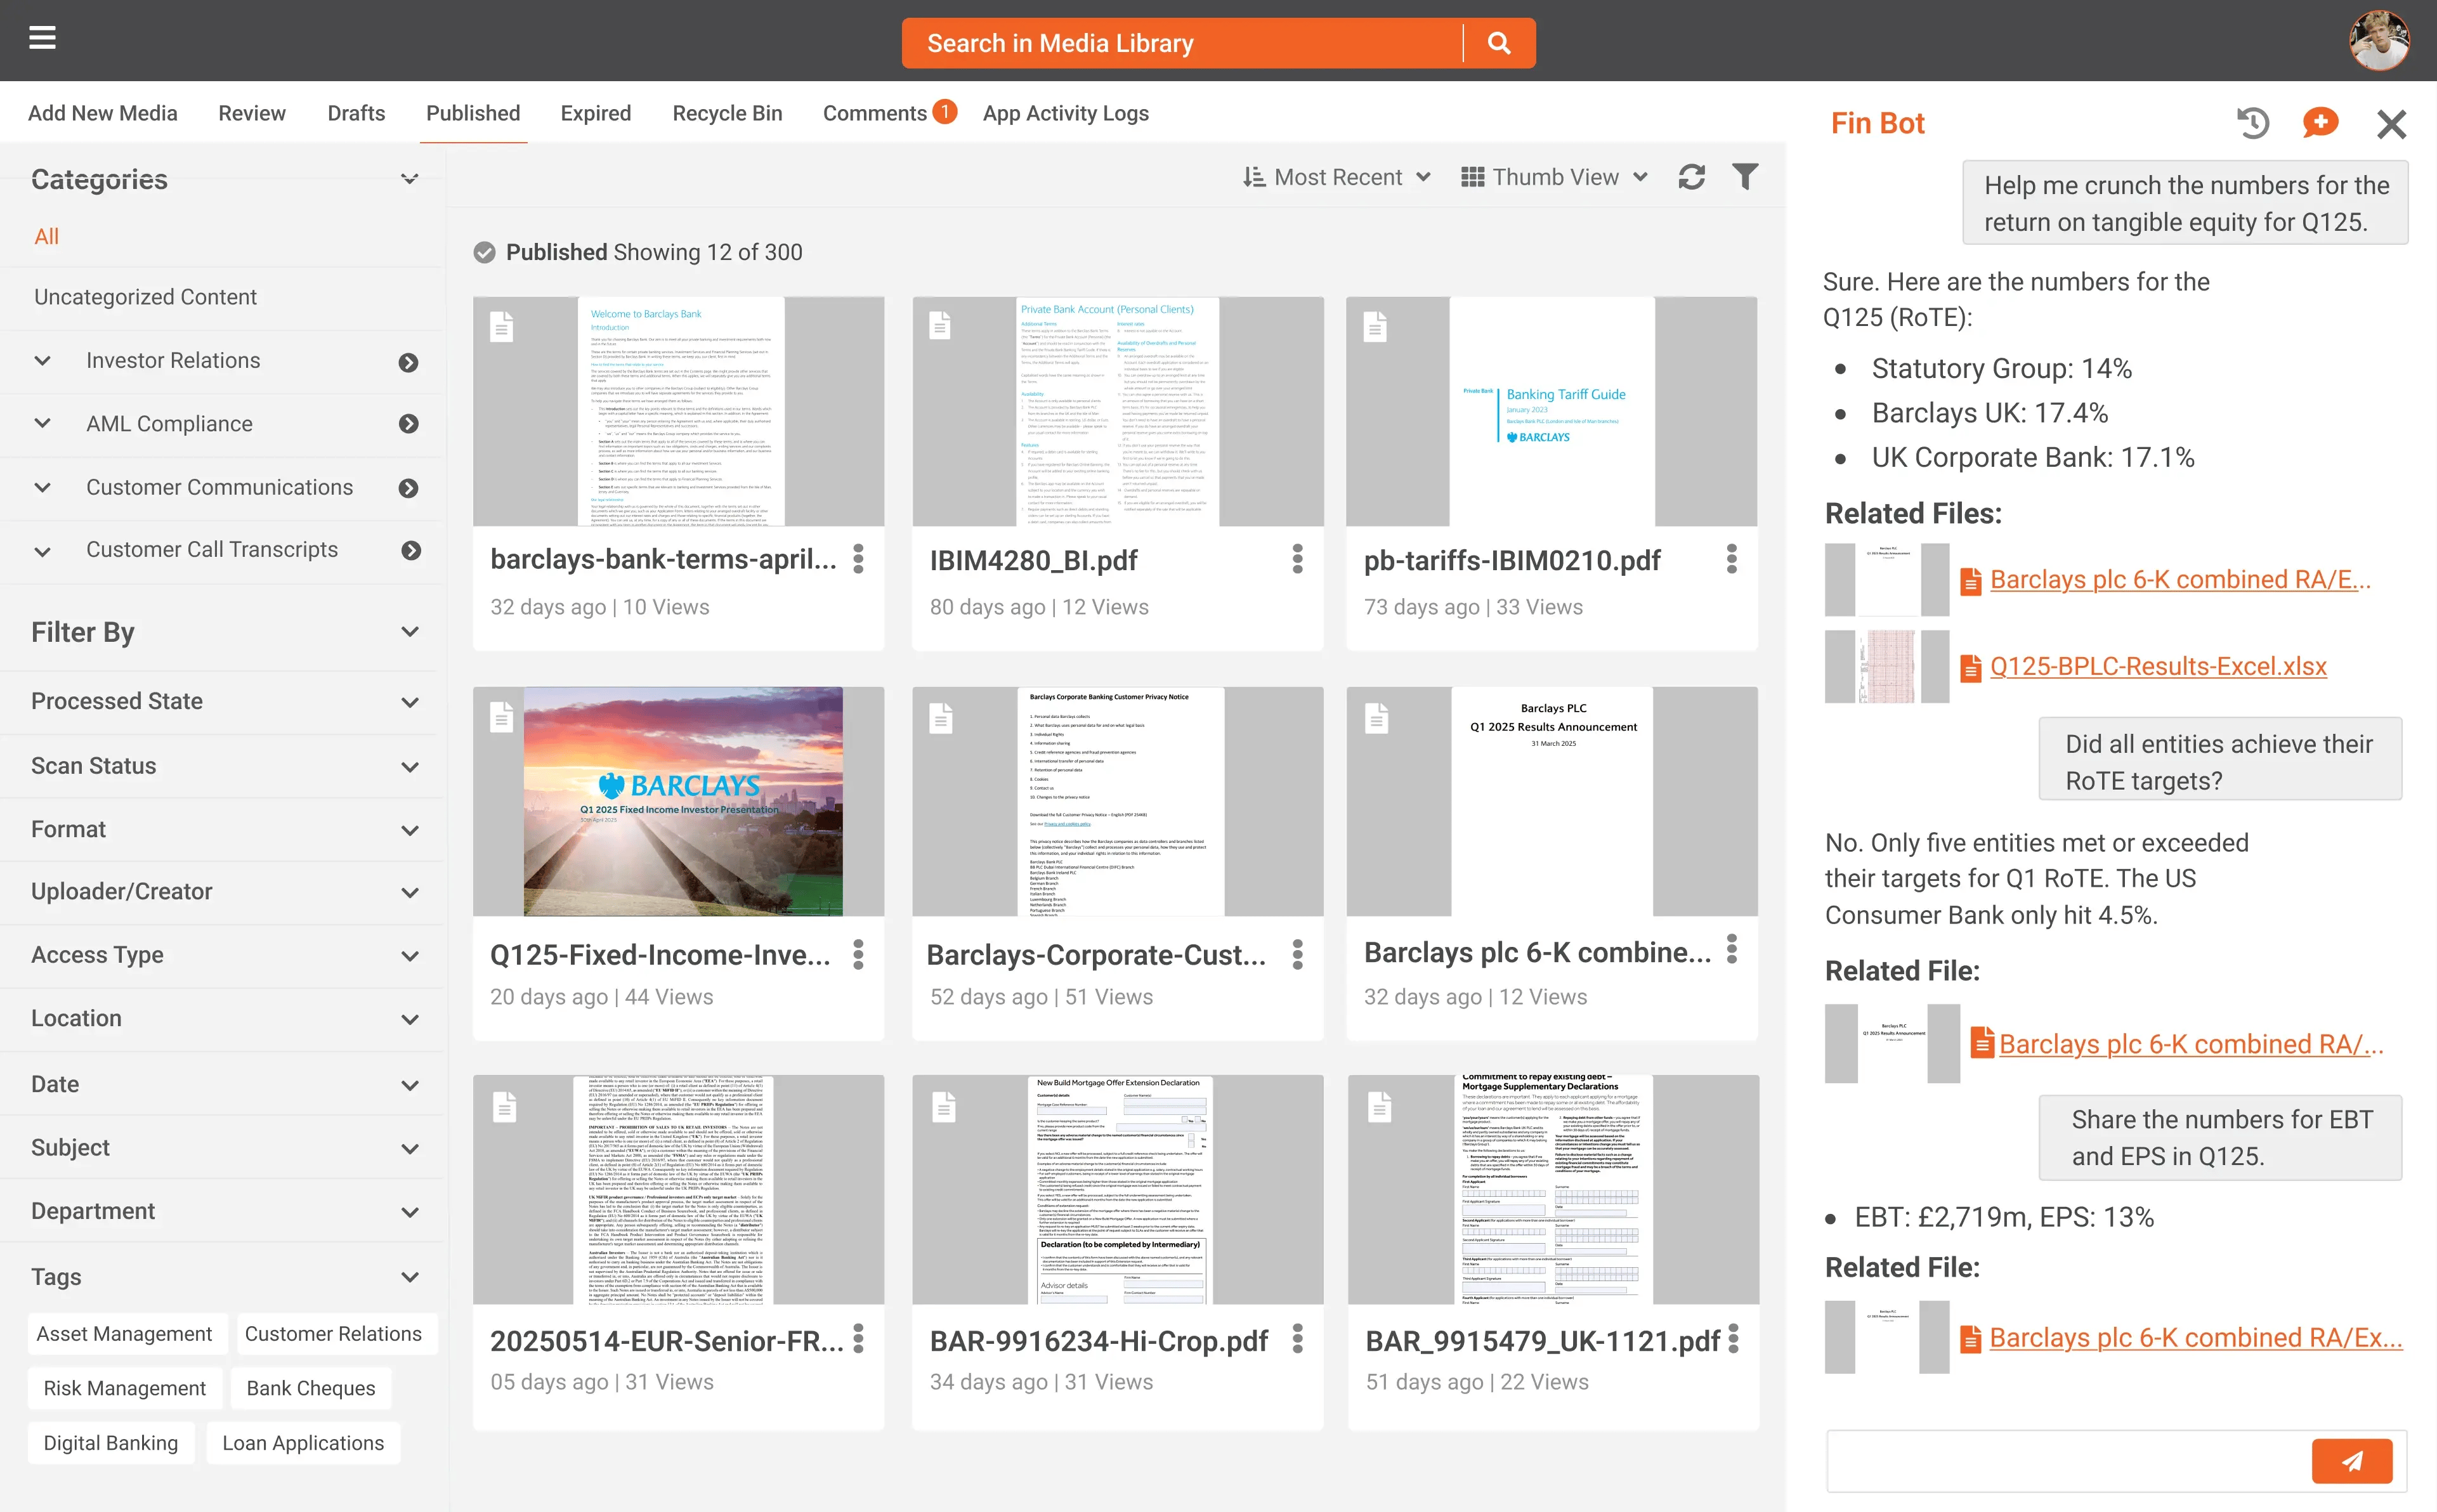This screenshot has height=1512, width=2437.
Task: Focus the Search in Media Library field
Action: coord(1181,43)
